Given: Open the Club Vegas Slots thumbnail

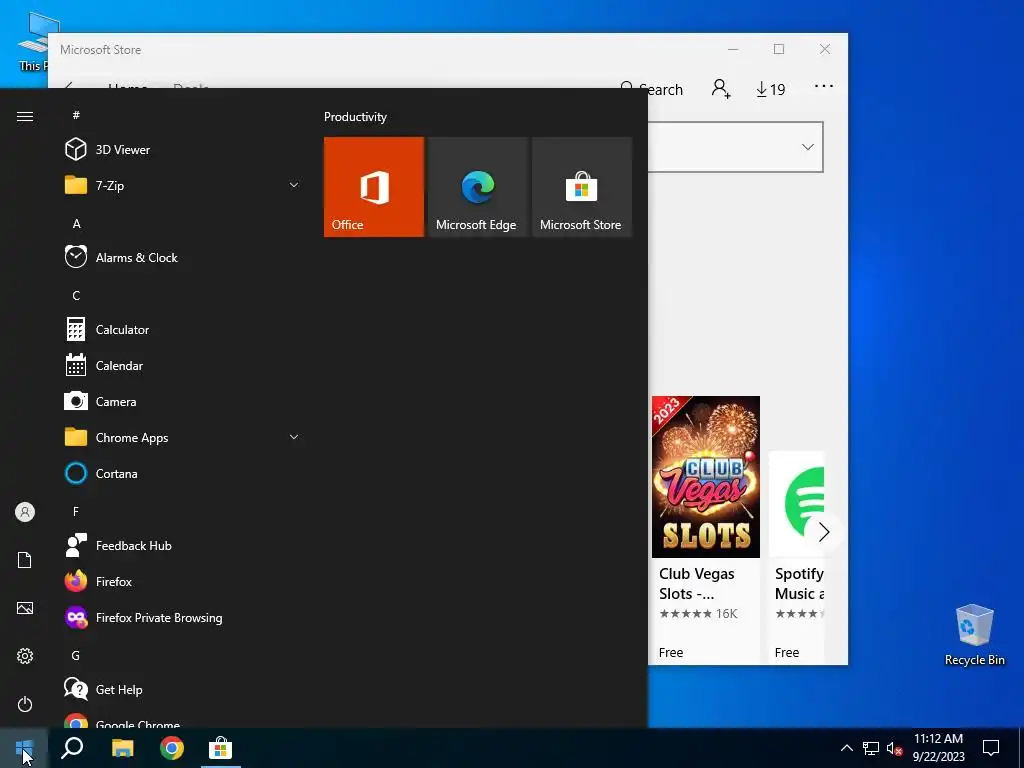Looking at the screenshot, I should pos(705,477).
